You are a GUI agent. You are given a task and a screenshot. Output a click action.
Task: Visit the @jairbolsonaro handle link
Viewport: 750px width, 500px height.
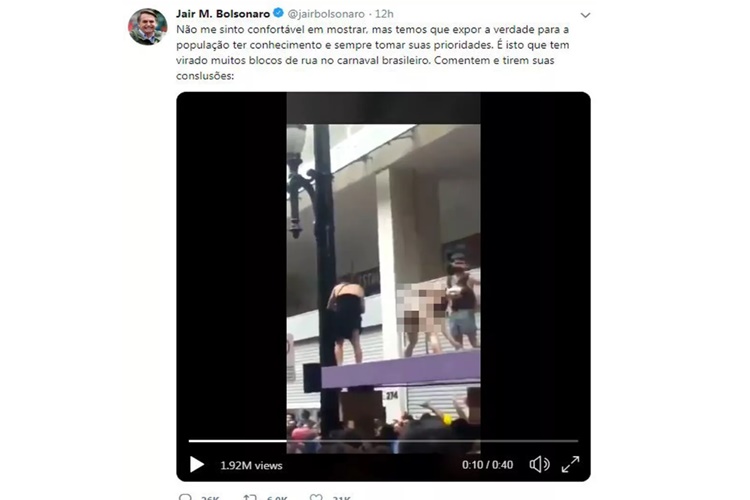(326, 14)
